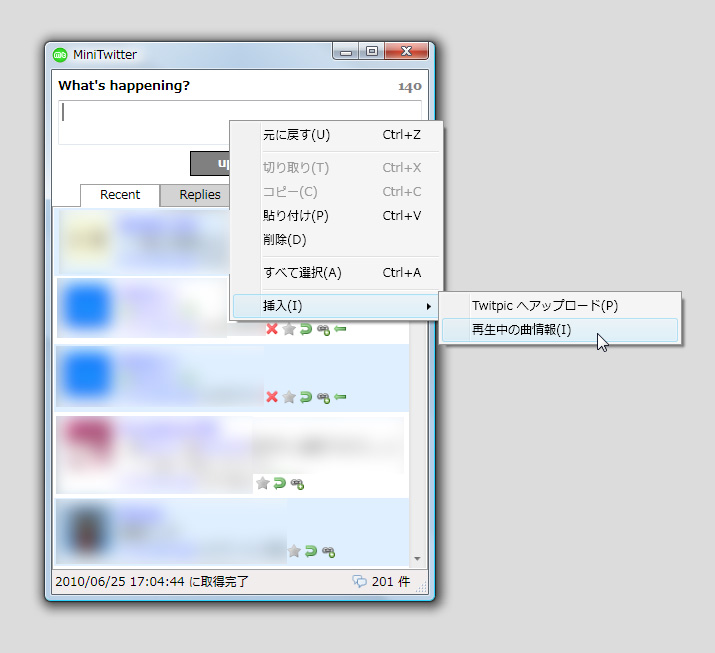Click the 201 件 count in the status bar
Image resolution: width=715 pixels, height=653 pixels.
click(391, 581)
